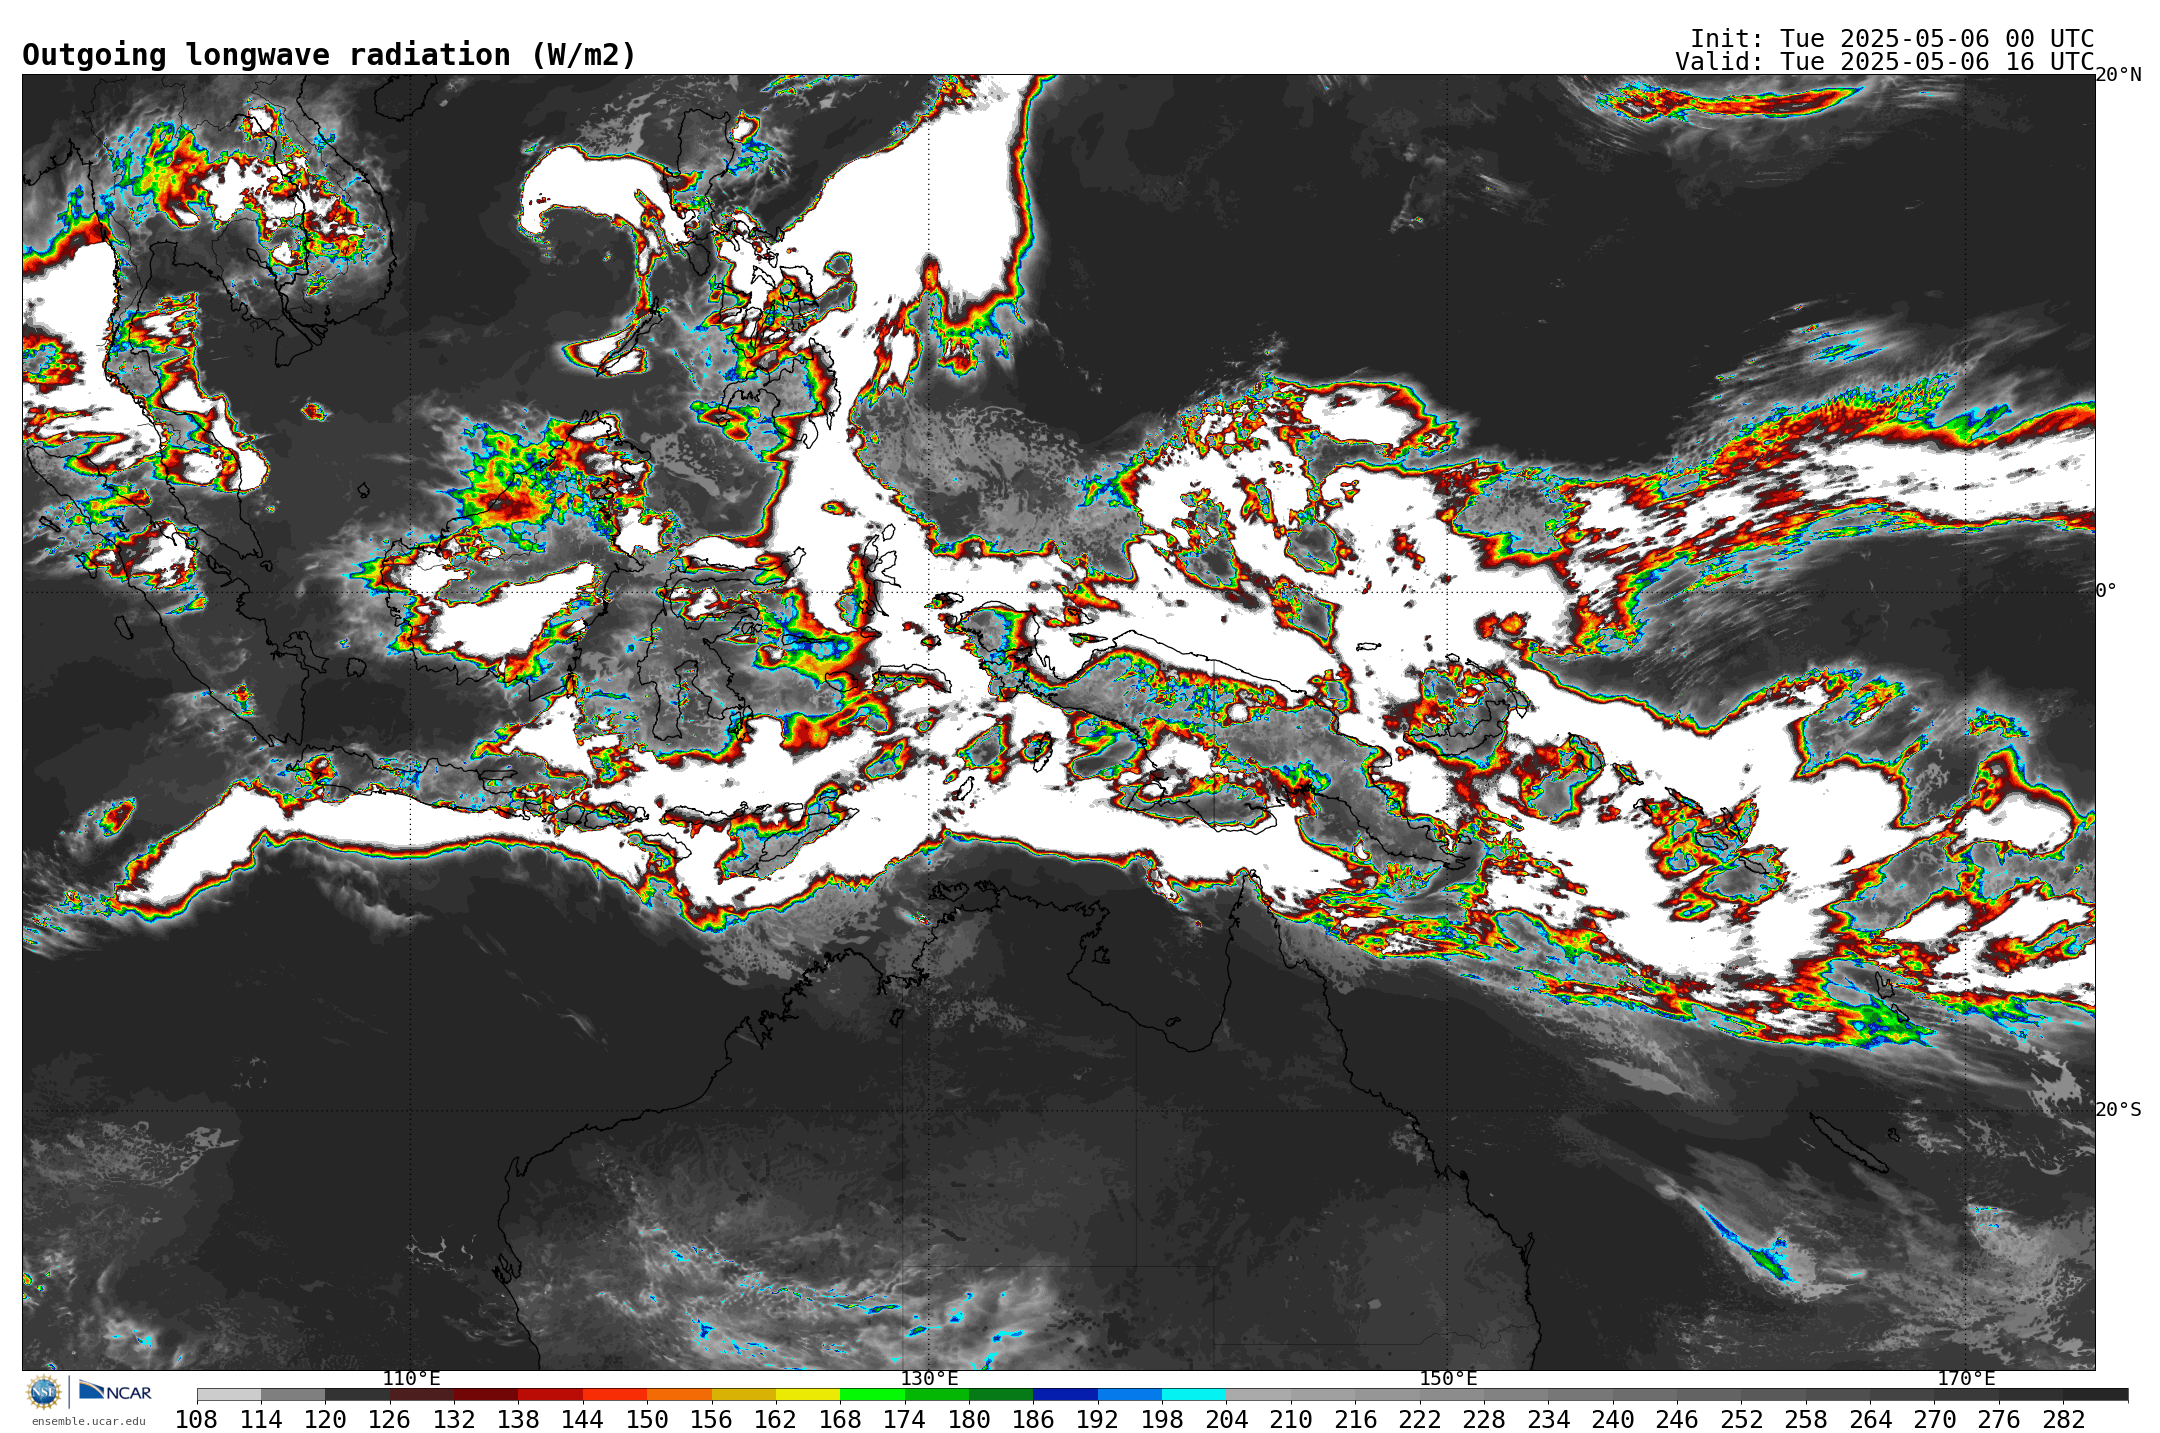Pick the red swatch between 138 and 144
The image size is (2160, 1433).
pos(551,1395)
